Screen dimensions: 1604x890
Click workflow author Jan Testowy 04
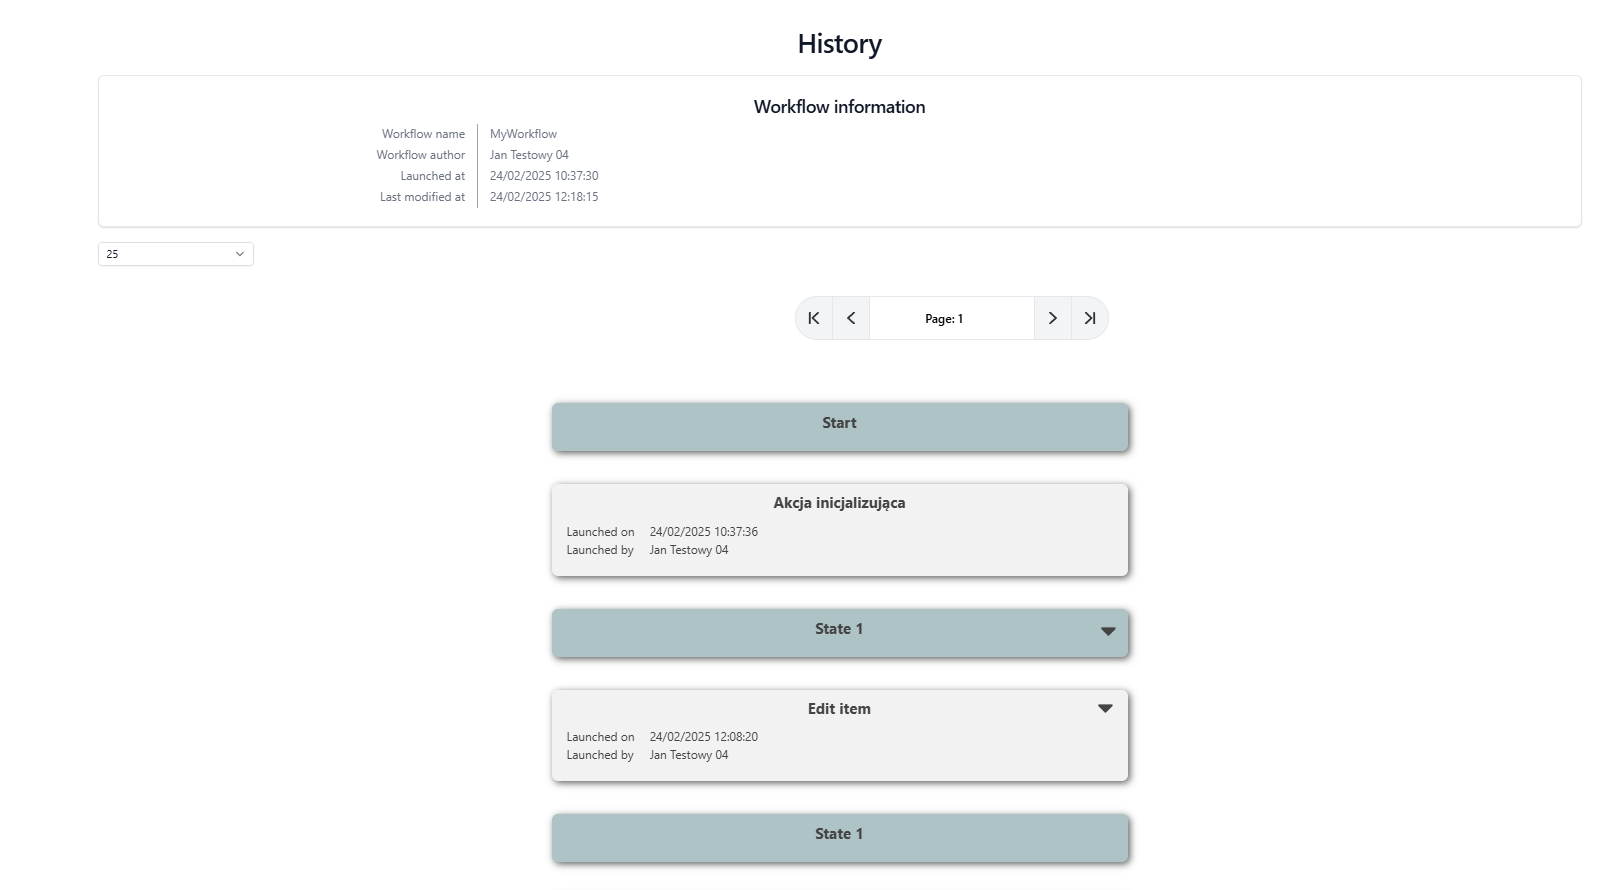pos(529,155)
